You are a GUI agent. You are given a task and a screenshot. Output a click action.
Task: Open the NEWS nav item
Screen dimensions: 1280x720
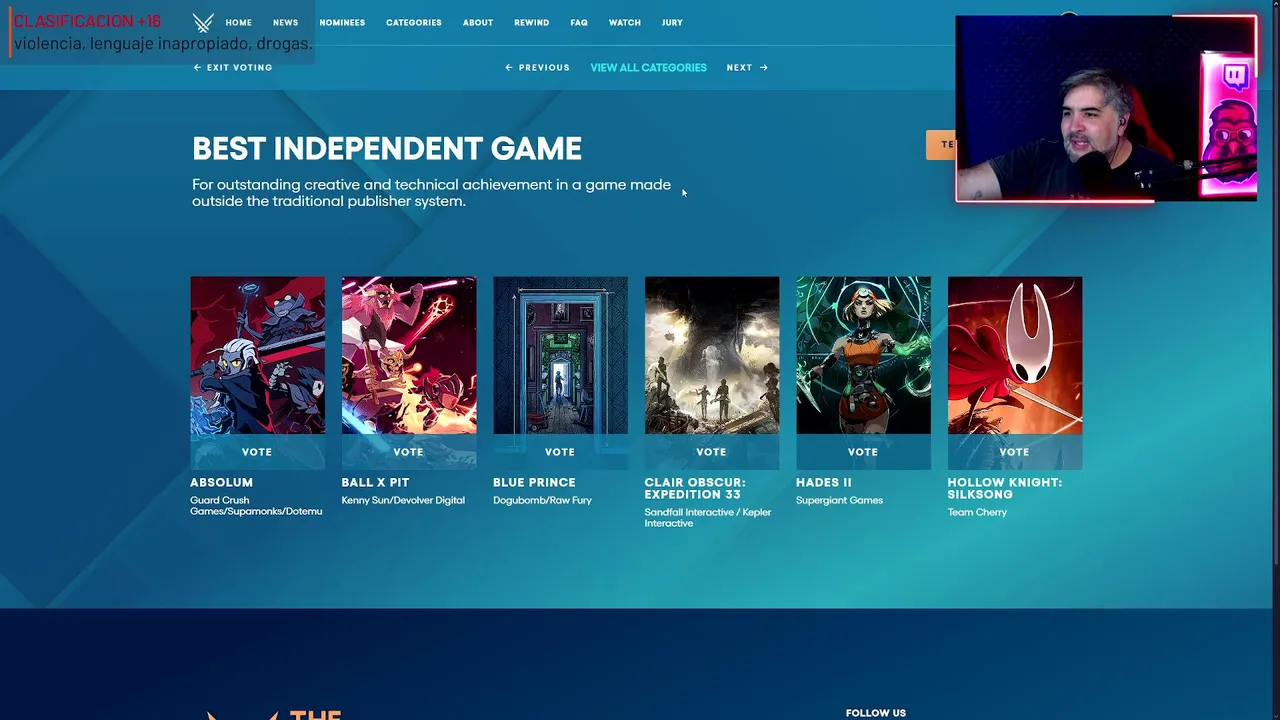pyautogui.click(x=285, y=22)
